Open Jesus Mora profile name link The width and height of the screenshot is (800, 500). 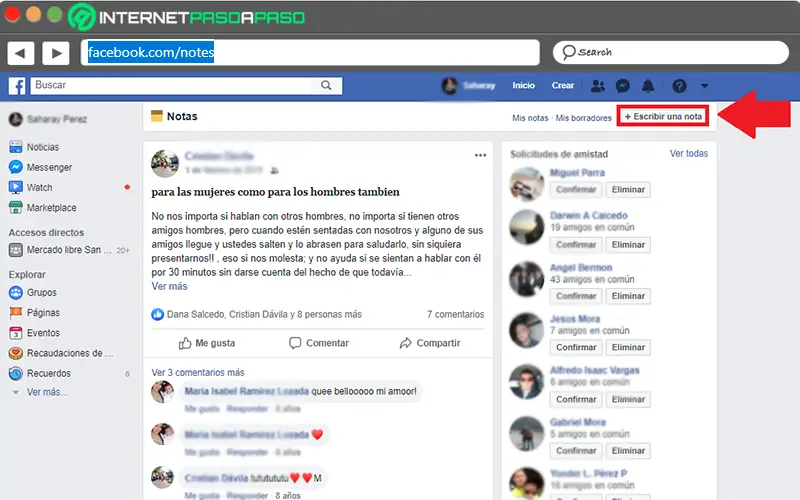click(574, 319)
